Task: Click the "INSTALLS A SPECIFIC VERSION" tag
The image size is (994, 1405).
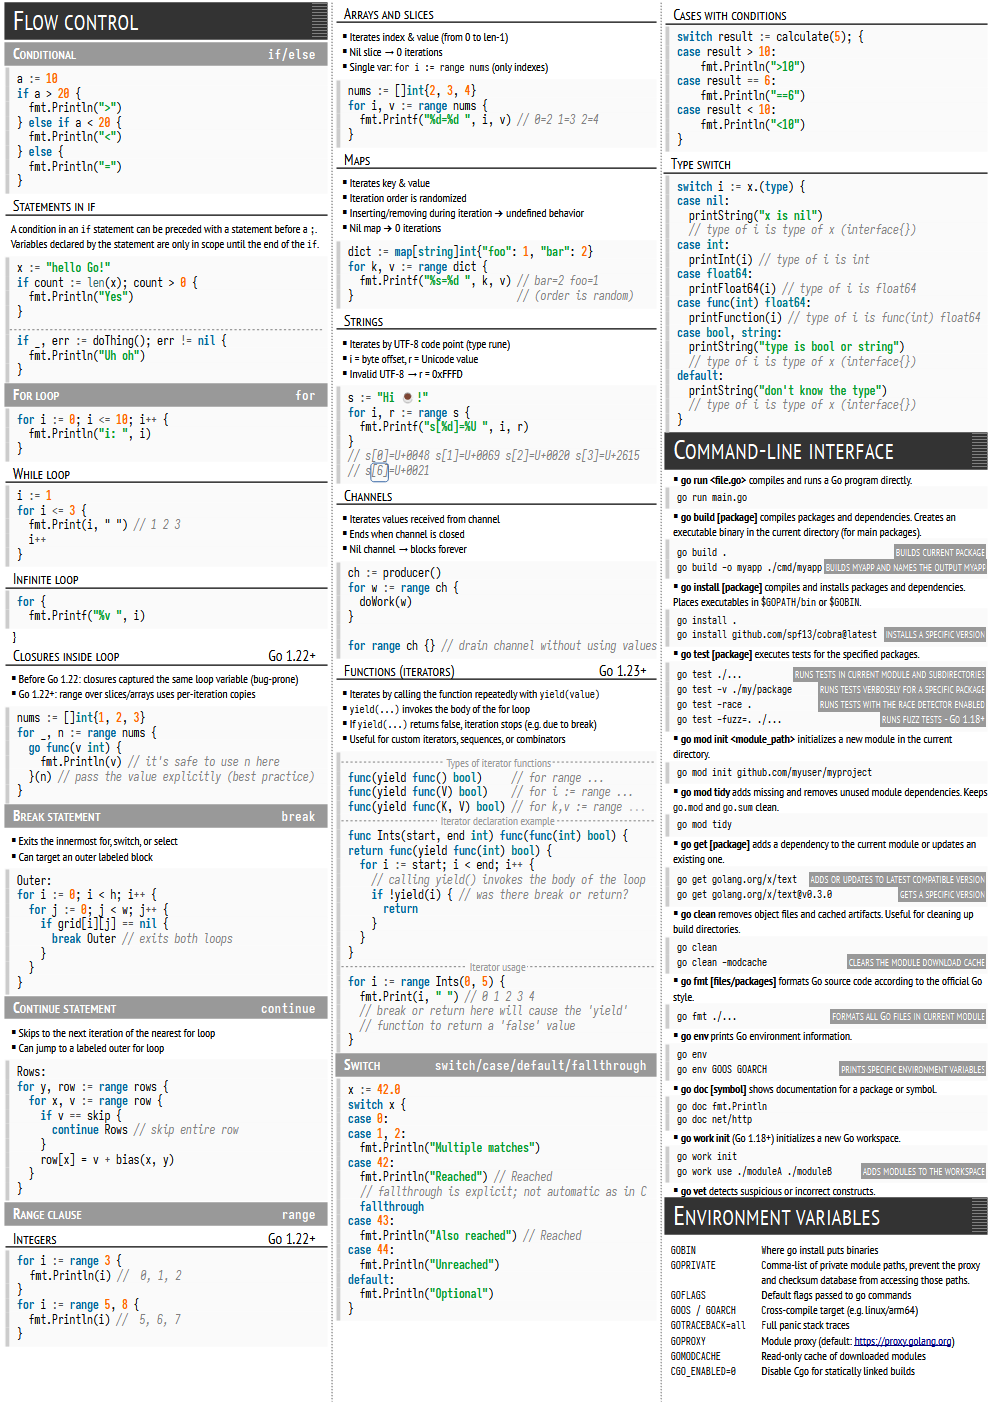Action: pyautogui.click(x=935, y=634)
